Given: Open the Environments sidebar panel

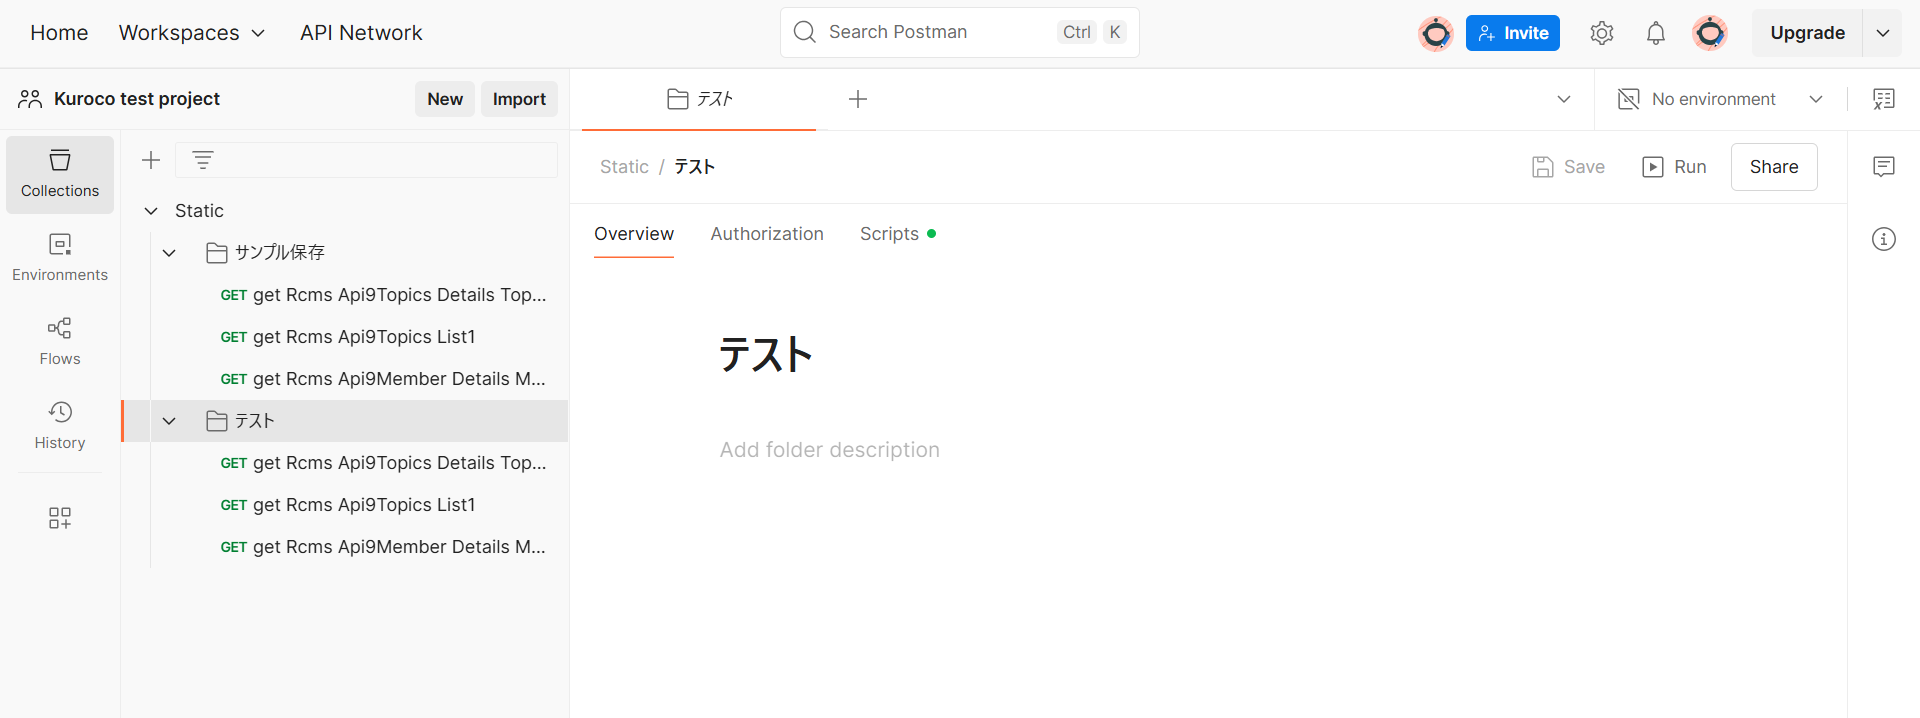Looking at the screenshot, I should tap(60, 258).
